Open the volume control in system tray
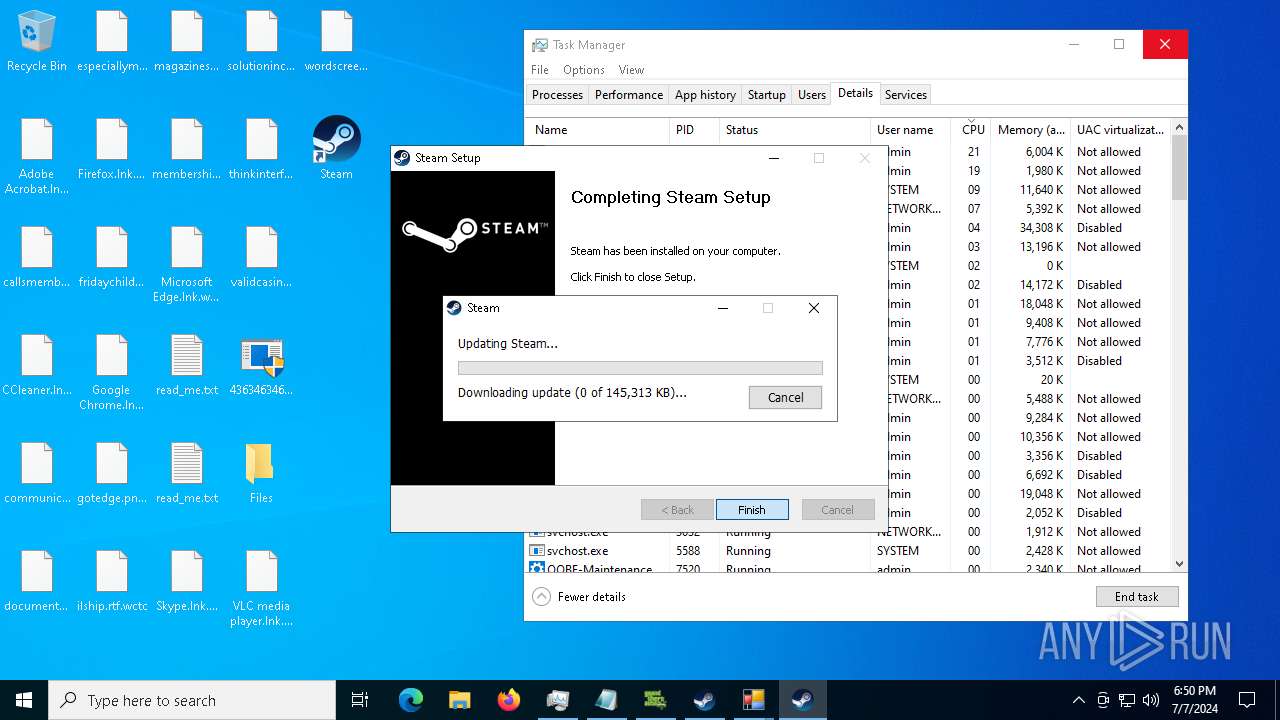Viewport: 1280px width, 720px height. coord(1150,700)
